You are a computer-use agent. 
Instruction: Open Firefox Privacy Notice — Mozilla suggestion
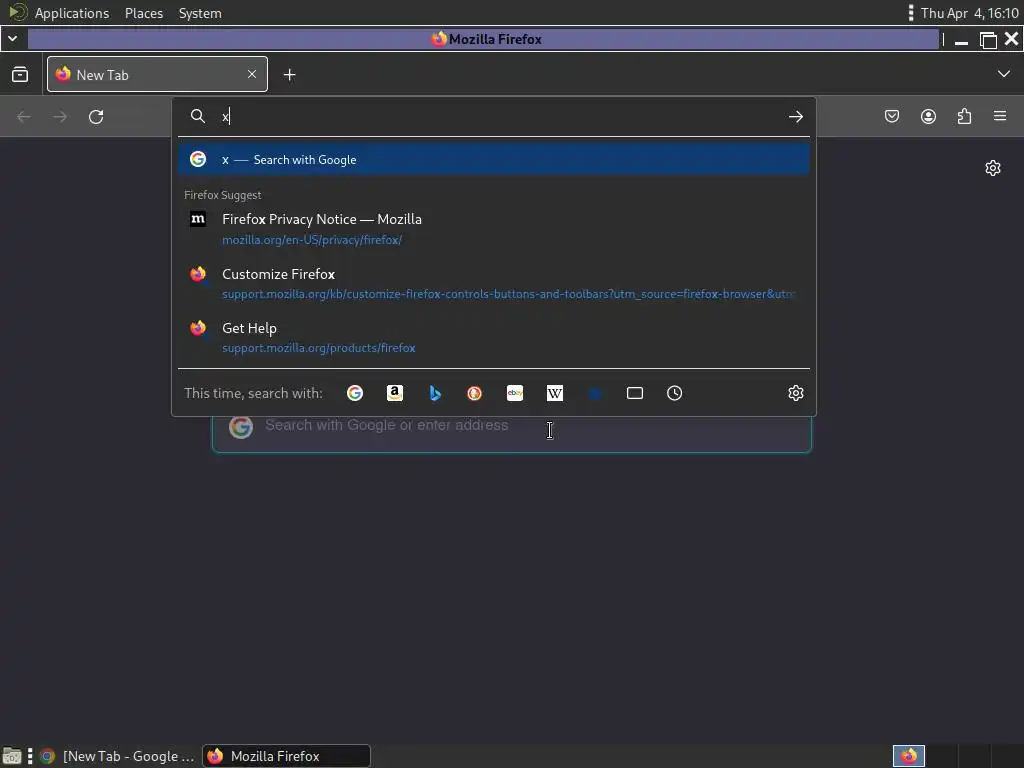(x=494, y=229)
